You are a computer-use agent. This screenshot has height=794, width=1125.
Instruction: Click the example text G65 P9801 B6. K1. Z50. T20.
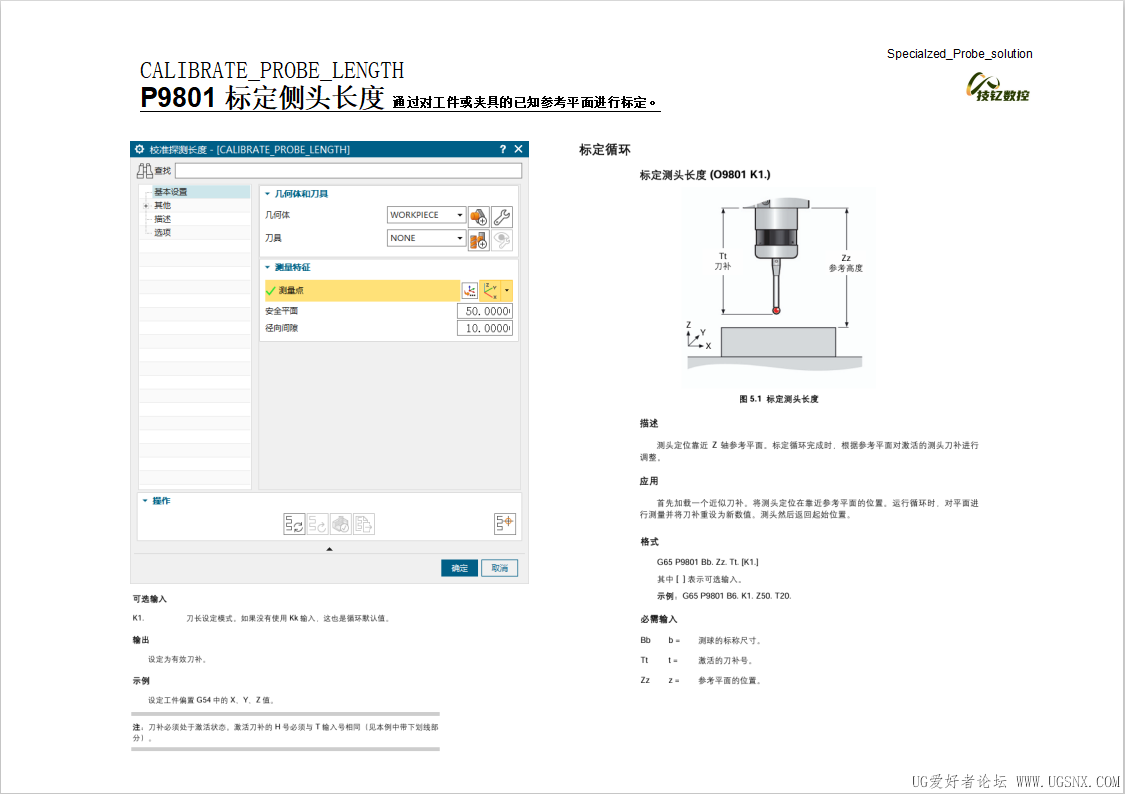[x=737, y=596]
